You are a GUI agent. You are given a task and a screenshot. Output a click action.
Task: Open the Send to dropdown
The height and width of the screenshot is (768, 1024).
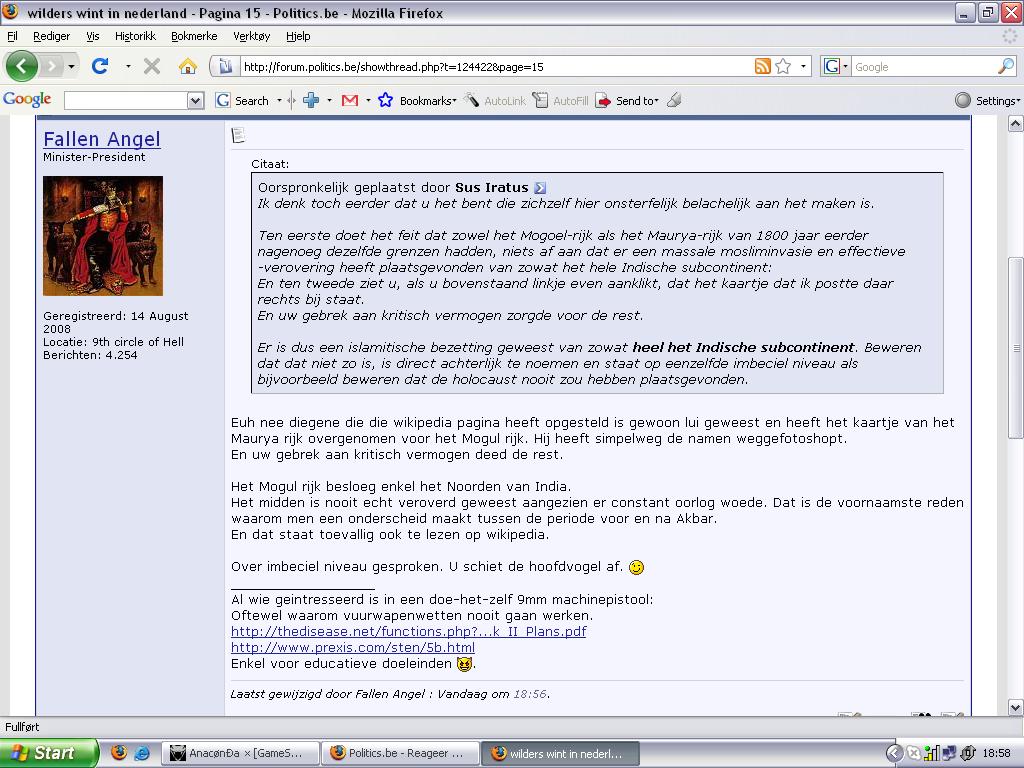click(x=627, y=101)
